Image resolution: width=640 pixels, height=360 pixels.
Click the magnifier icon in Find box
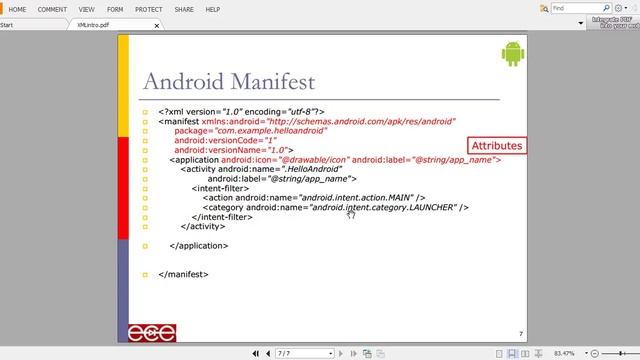point(607,8)
